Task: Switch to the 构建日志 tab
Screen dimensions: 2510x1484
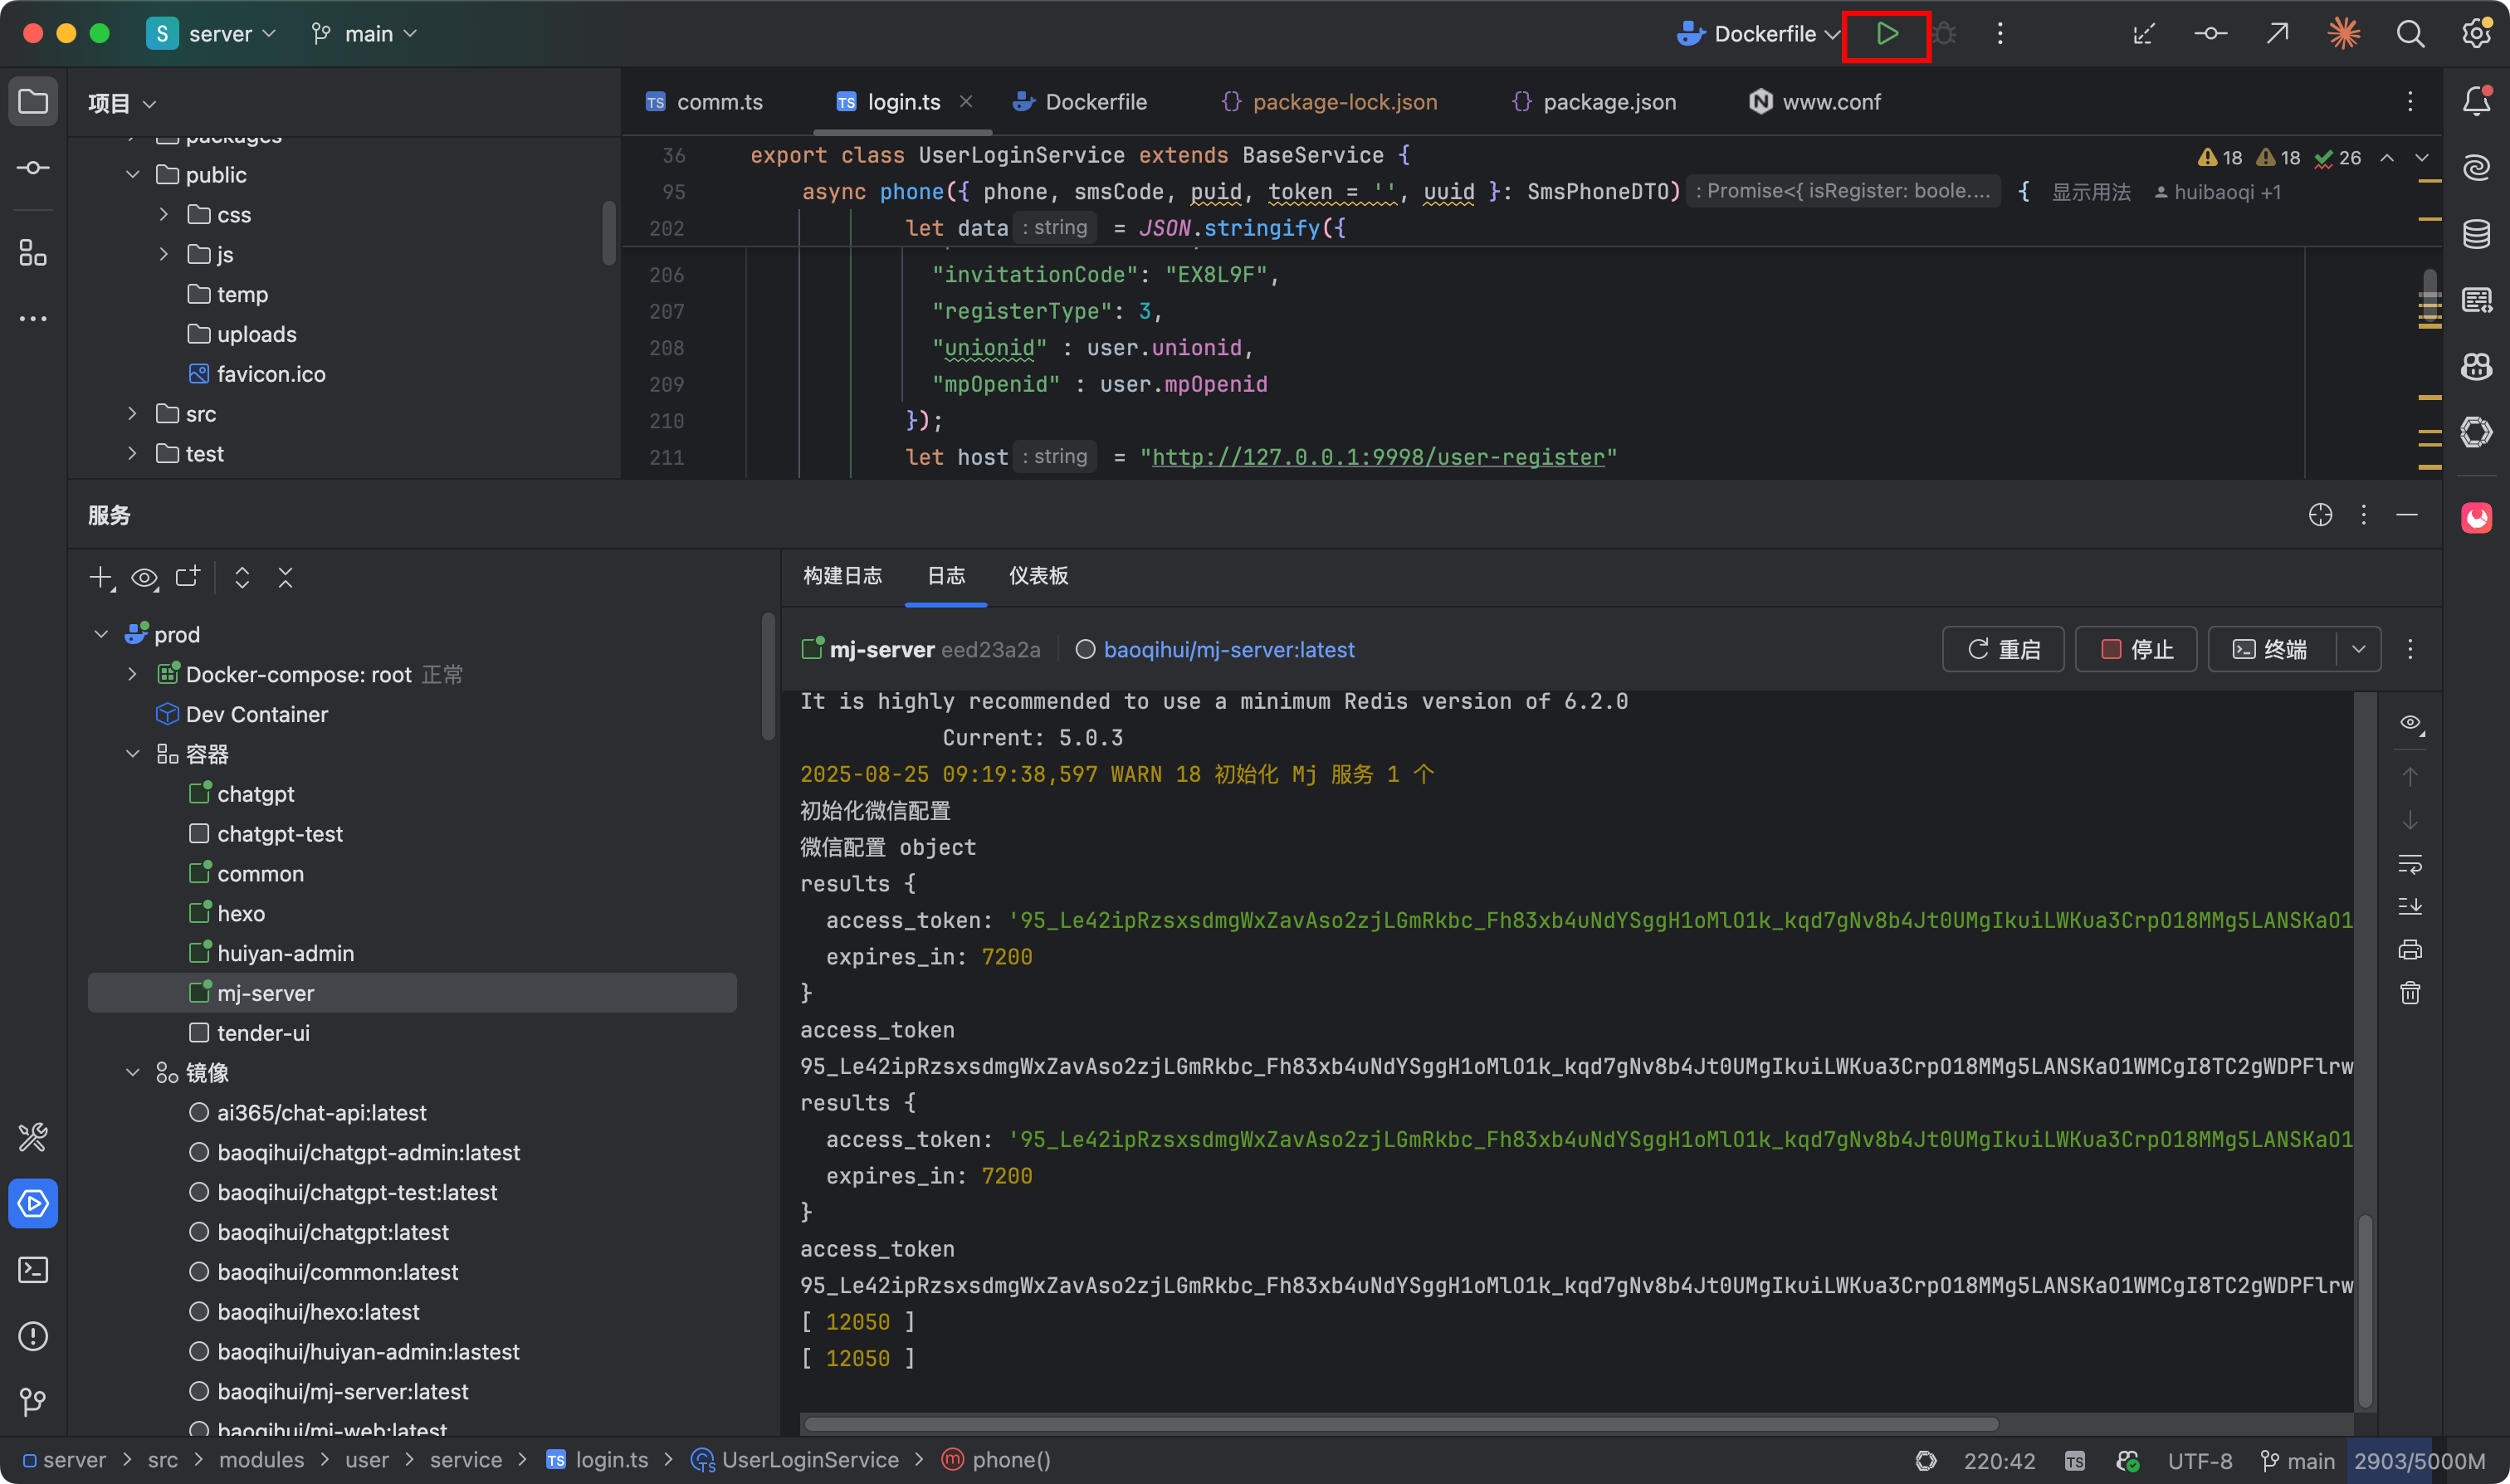Action: [842, 576]
